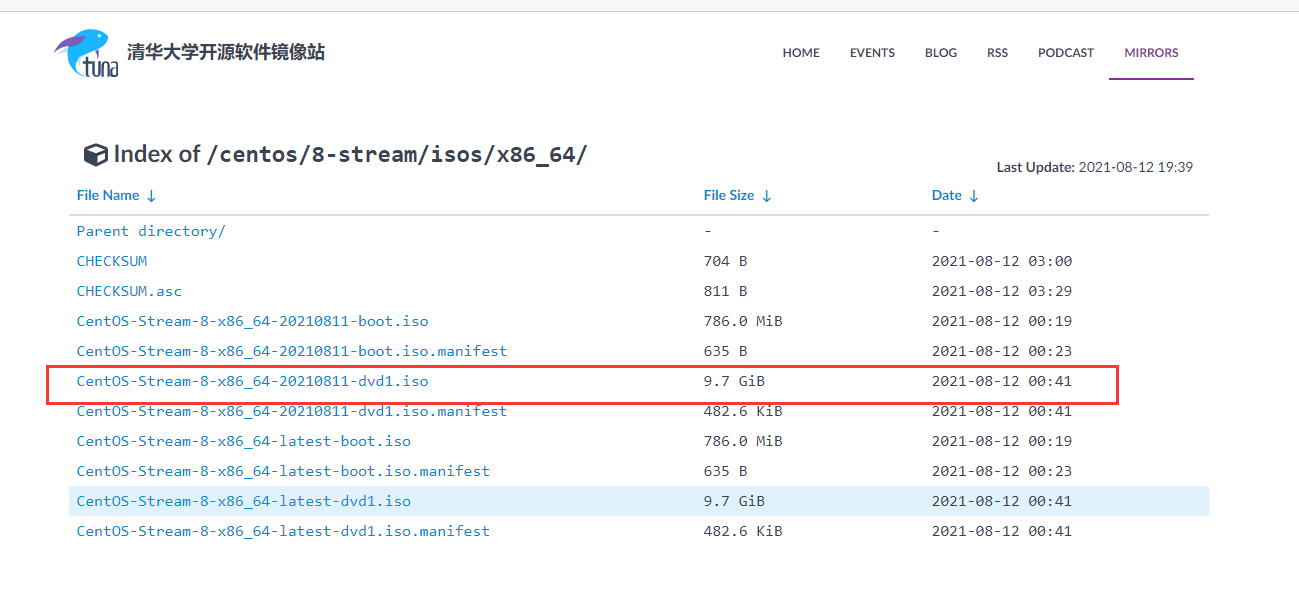Click the 482.6 KiB size of latest-dvd1.iso.manifest
Screen dimensions: 1299x612
coord(743,531)
